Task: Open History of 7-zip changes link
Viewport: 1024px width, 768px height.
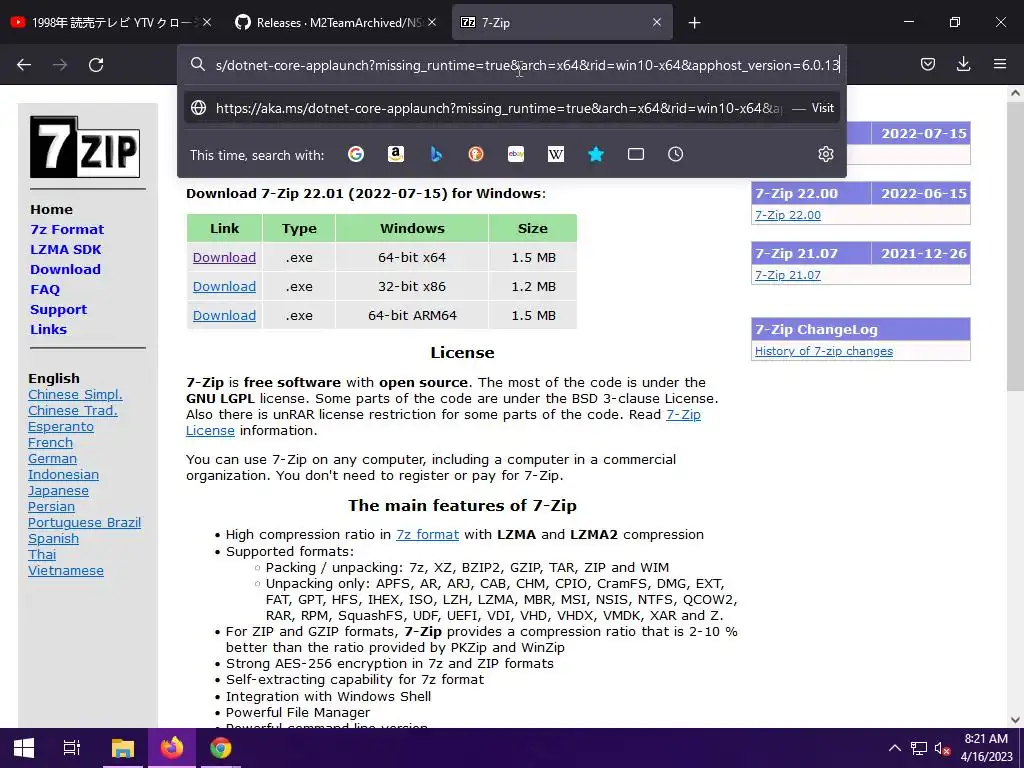Action: [x=824, y=351]
